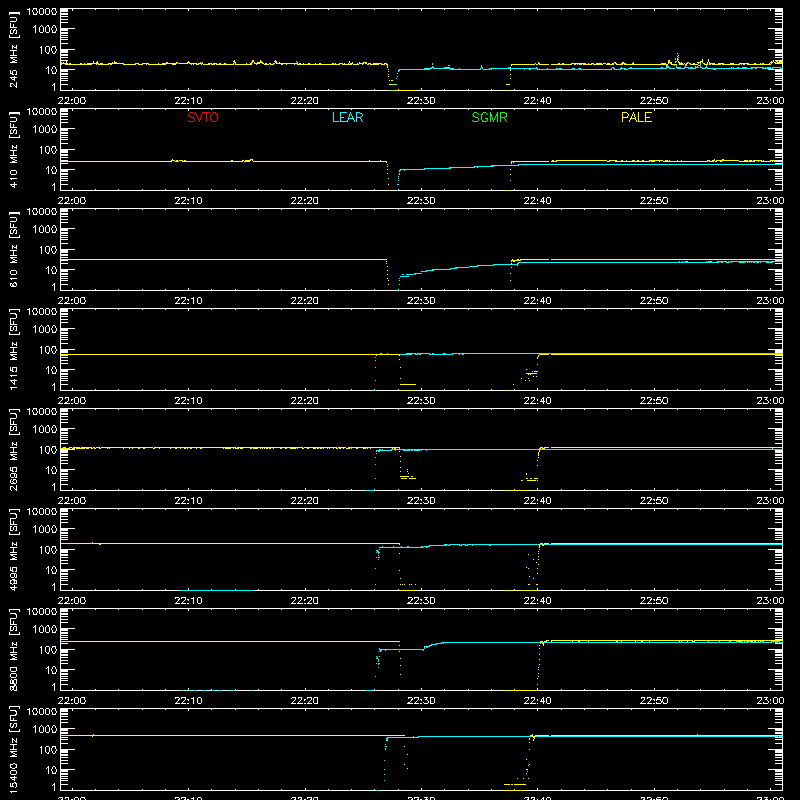The image size is (800, 800).
Task: Click 22:10 time label below 245 MHz plot
Action: [188, 101]
